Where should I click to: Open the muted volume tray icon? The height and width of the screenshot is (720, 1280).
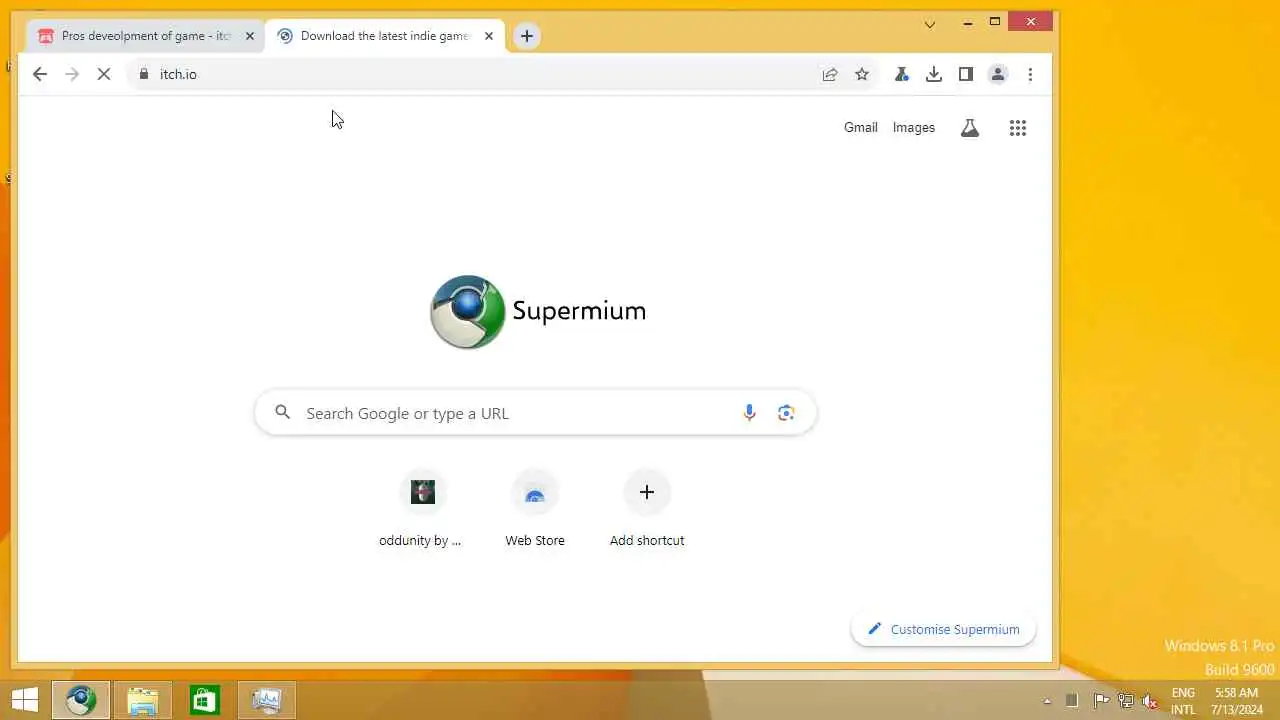(1151, 701)
